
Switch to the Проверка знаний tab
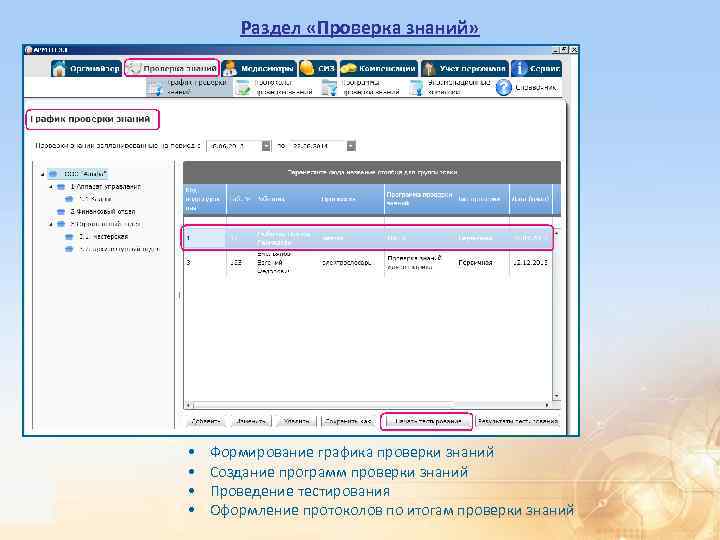[172, 68]
